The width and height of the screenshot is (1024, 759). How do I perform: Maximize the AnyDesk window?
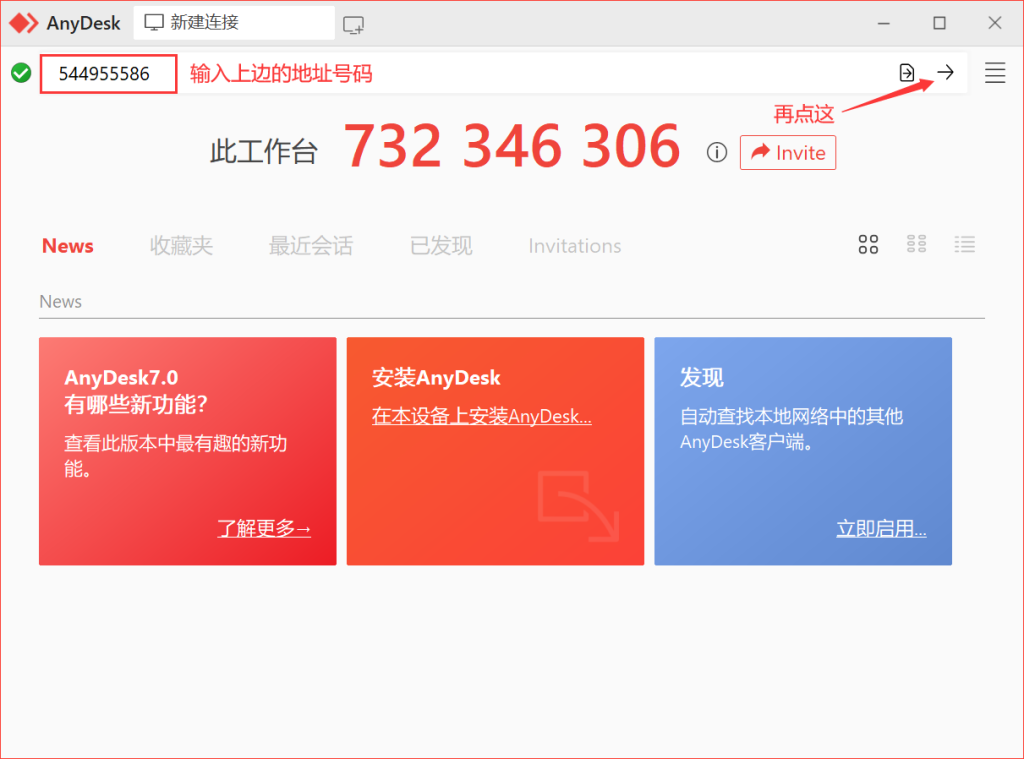(939, 23)
